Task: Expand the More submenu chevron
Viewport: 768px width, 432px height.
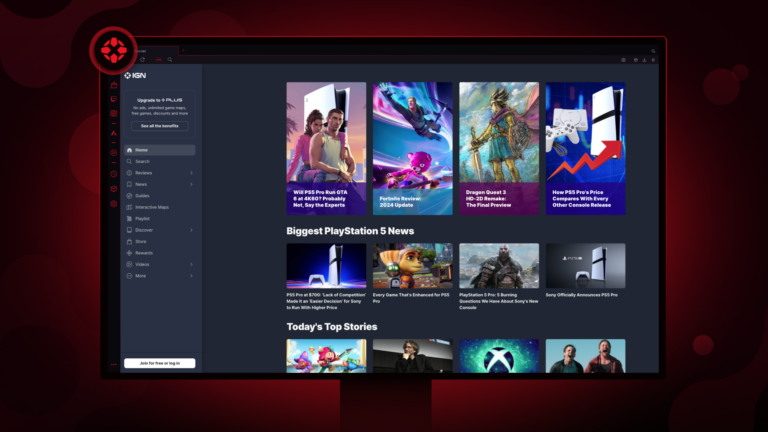Action: pyautogui.click(x=191, y=276)
